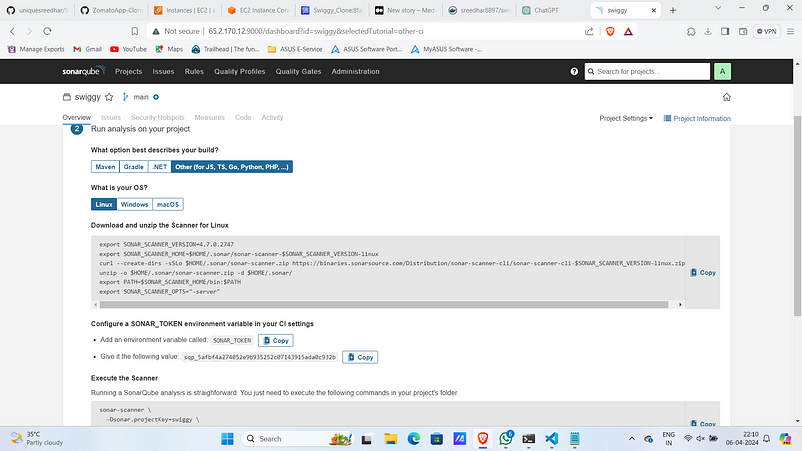Open Brave wallet icon
Screen dimensions: 802x451
tap(743, 31)
